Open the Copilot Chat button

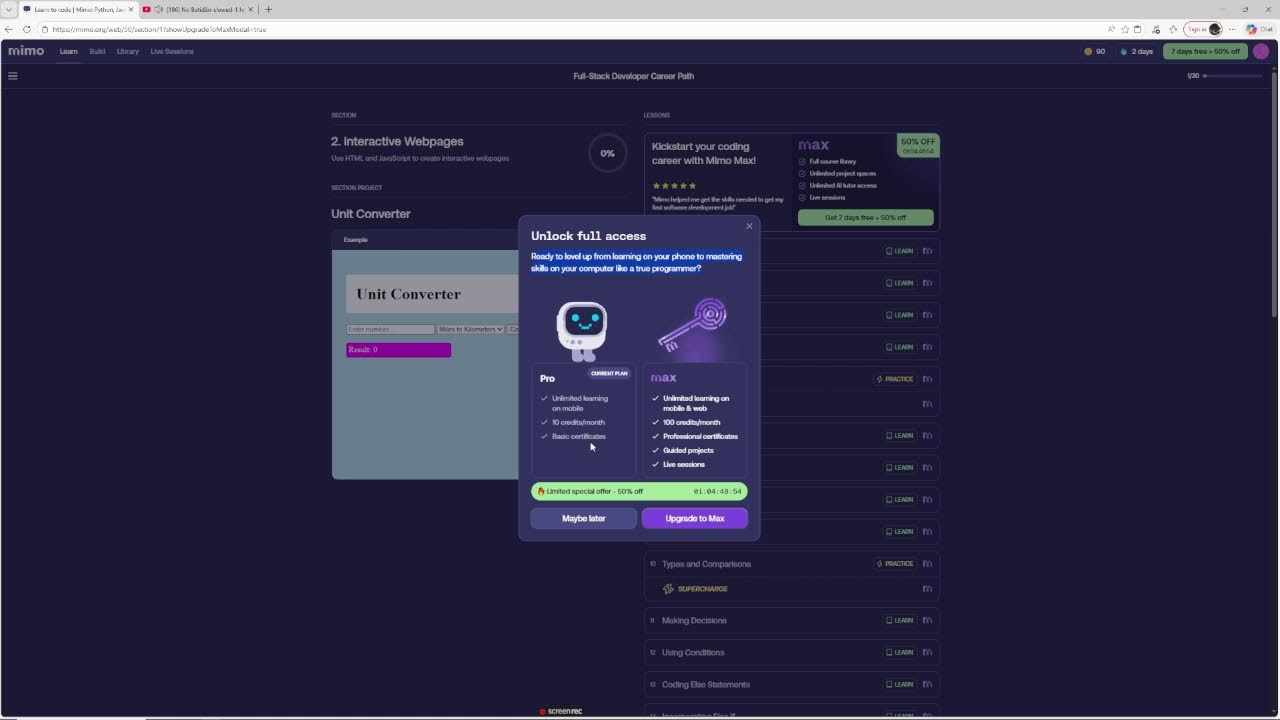pyautogui.click(x=1257, y=29)
